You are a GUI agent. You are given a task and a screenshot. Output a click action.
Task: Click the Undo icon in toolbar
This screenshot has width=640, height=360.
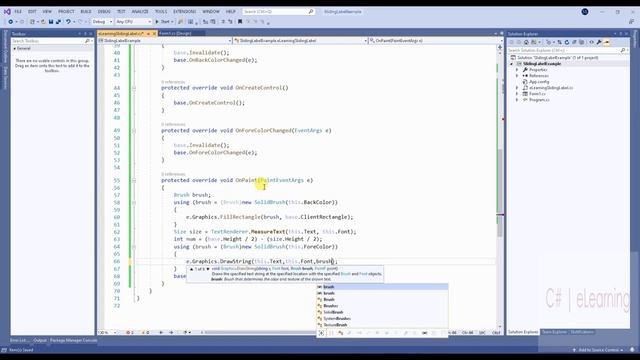point(68,22)
